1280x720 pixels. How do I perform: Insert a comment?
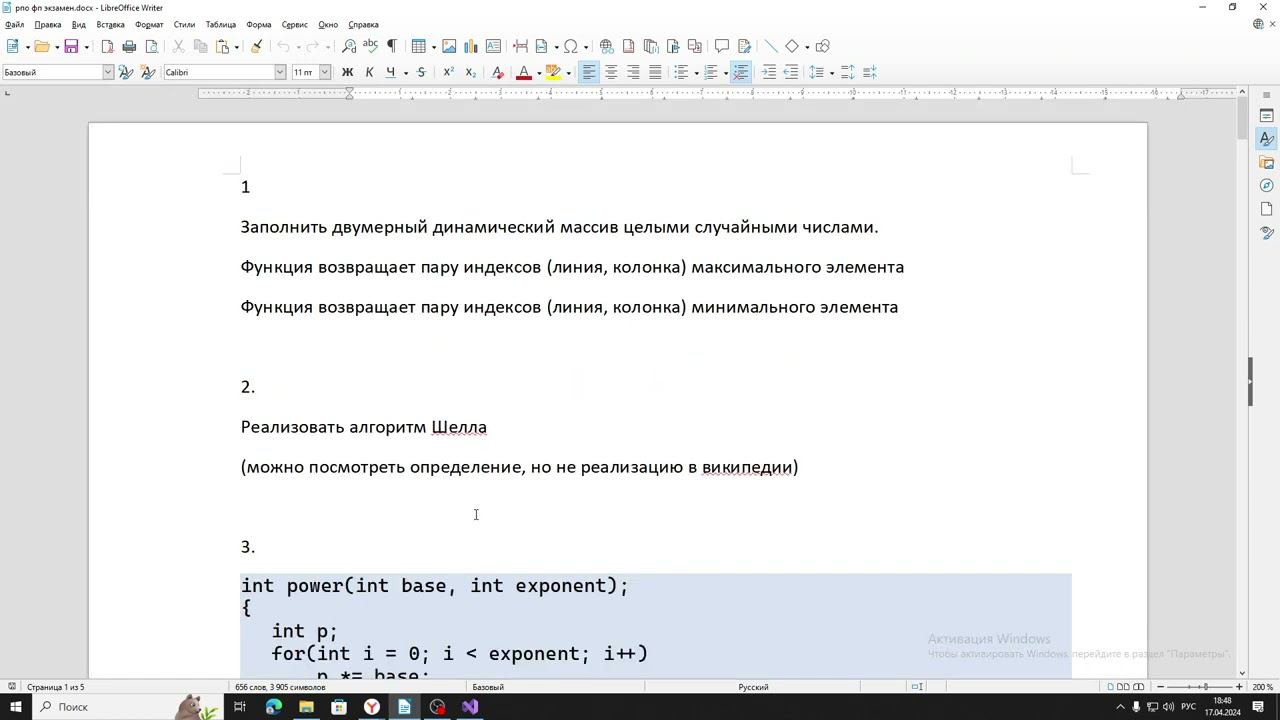click(x=722, y=46)
